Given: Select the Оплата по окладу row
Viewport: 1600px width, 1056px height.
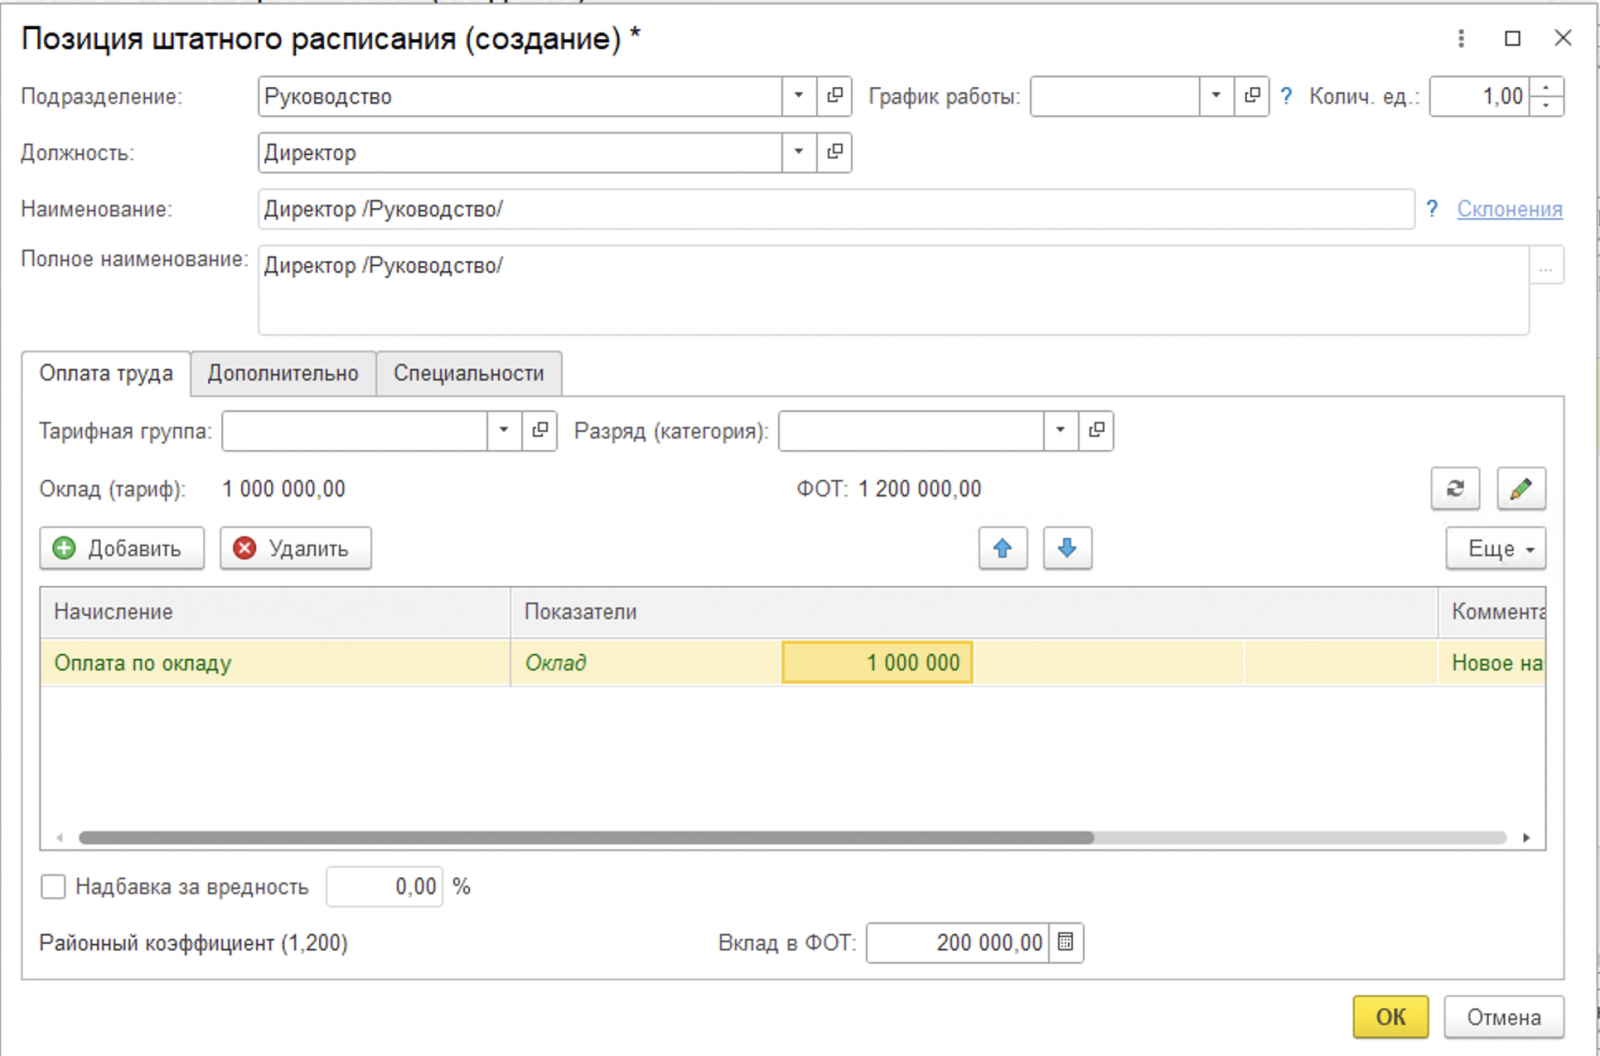Looking at the screenshot, I should [x=792, y=663].
